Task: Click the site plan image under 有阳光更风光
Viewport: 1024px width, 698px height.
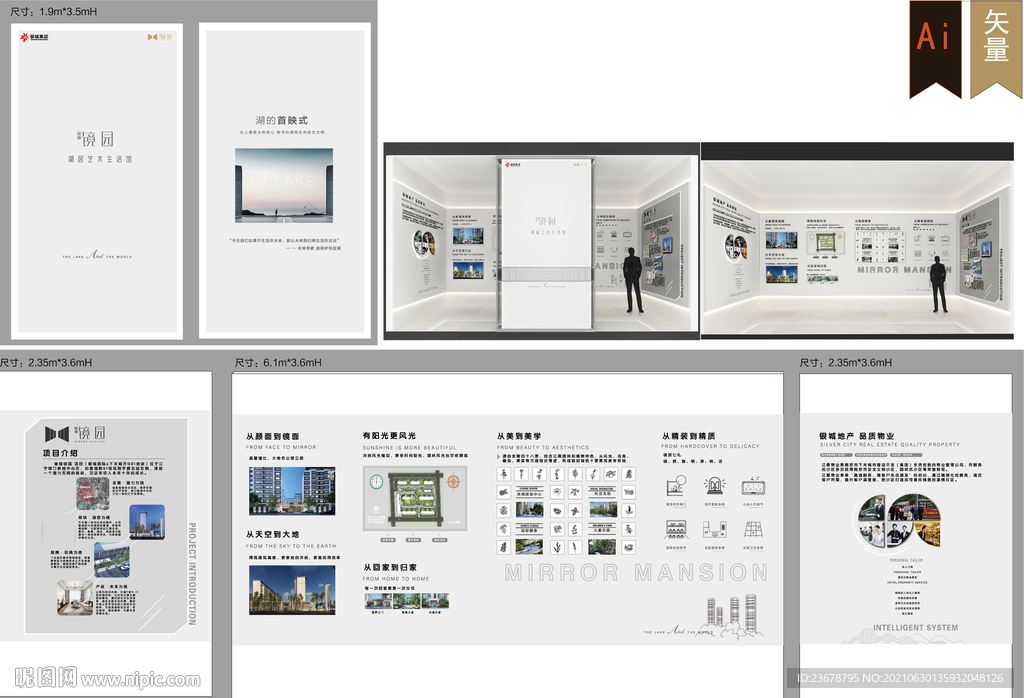Action: pyautogui.click(x=415, y=498)
